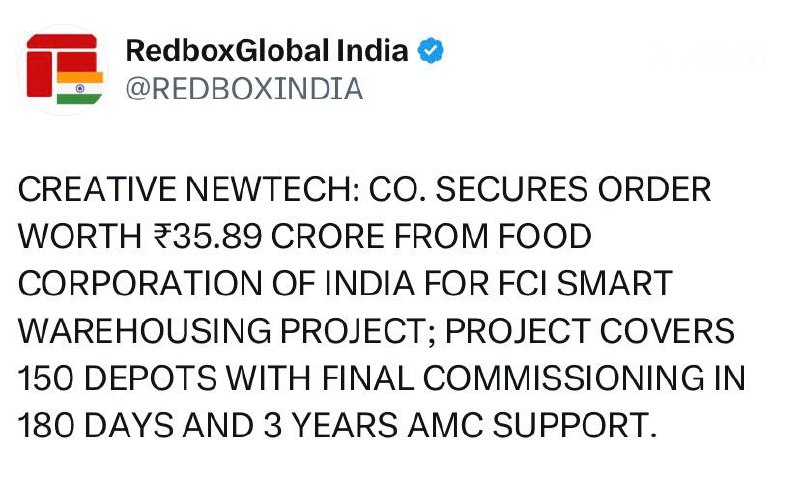Click the 150 DEPOTS text

(x=117, y=378)
